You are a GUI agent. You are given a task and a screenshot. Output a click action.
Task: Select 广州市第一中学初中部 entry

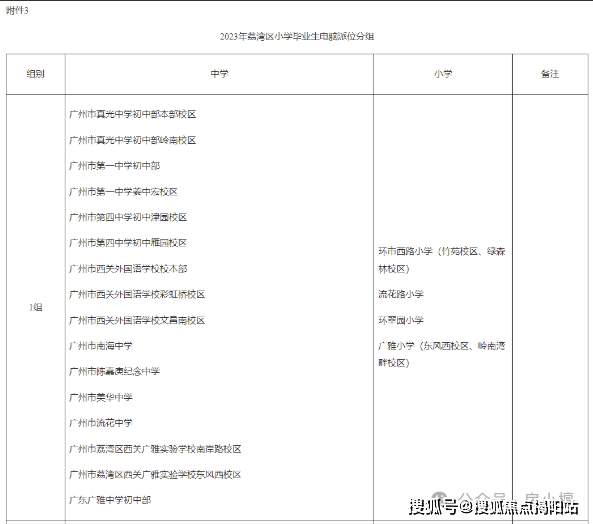(x=115, y=166)
